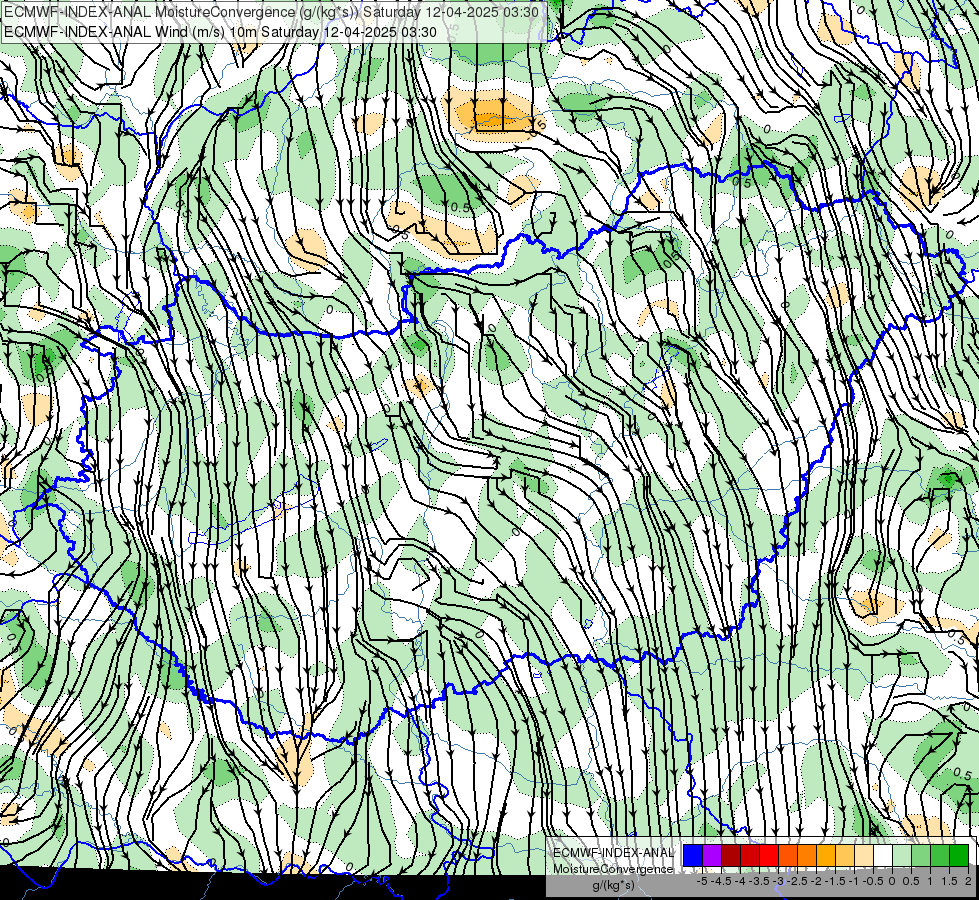Click the '-2' legend tick label
979x900 pixels.
point(815,881)
